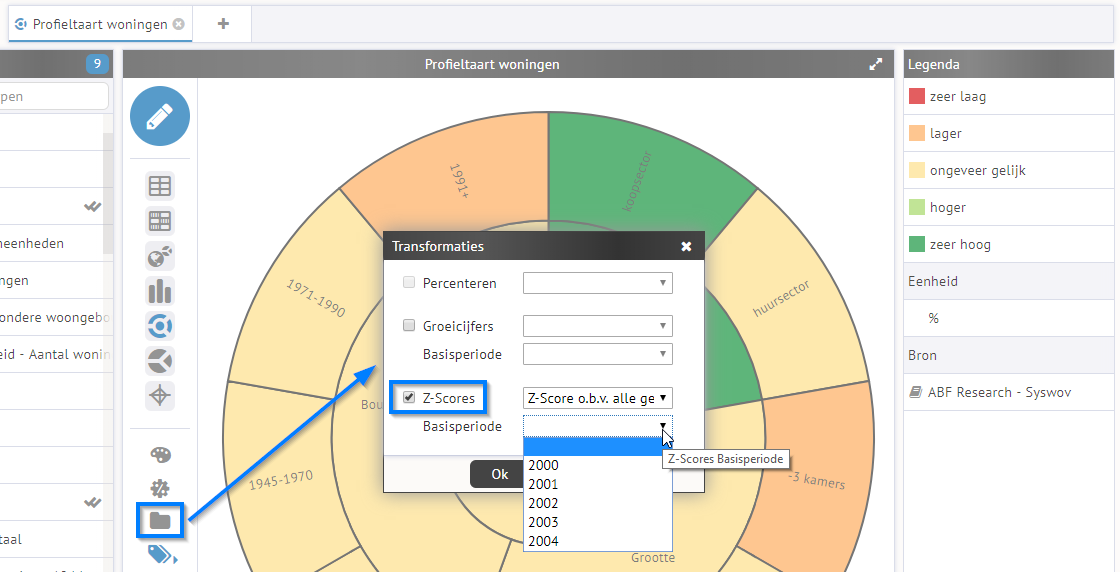Image resolution: width=1120 pixels, height=572 pixels.
Task: Add a new tab with plus
Action: tap(223, 24)
